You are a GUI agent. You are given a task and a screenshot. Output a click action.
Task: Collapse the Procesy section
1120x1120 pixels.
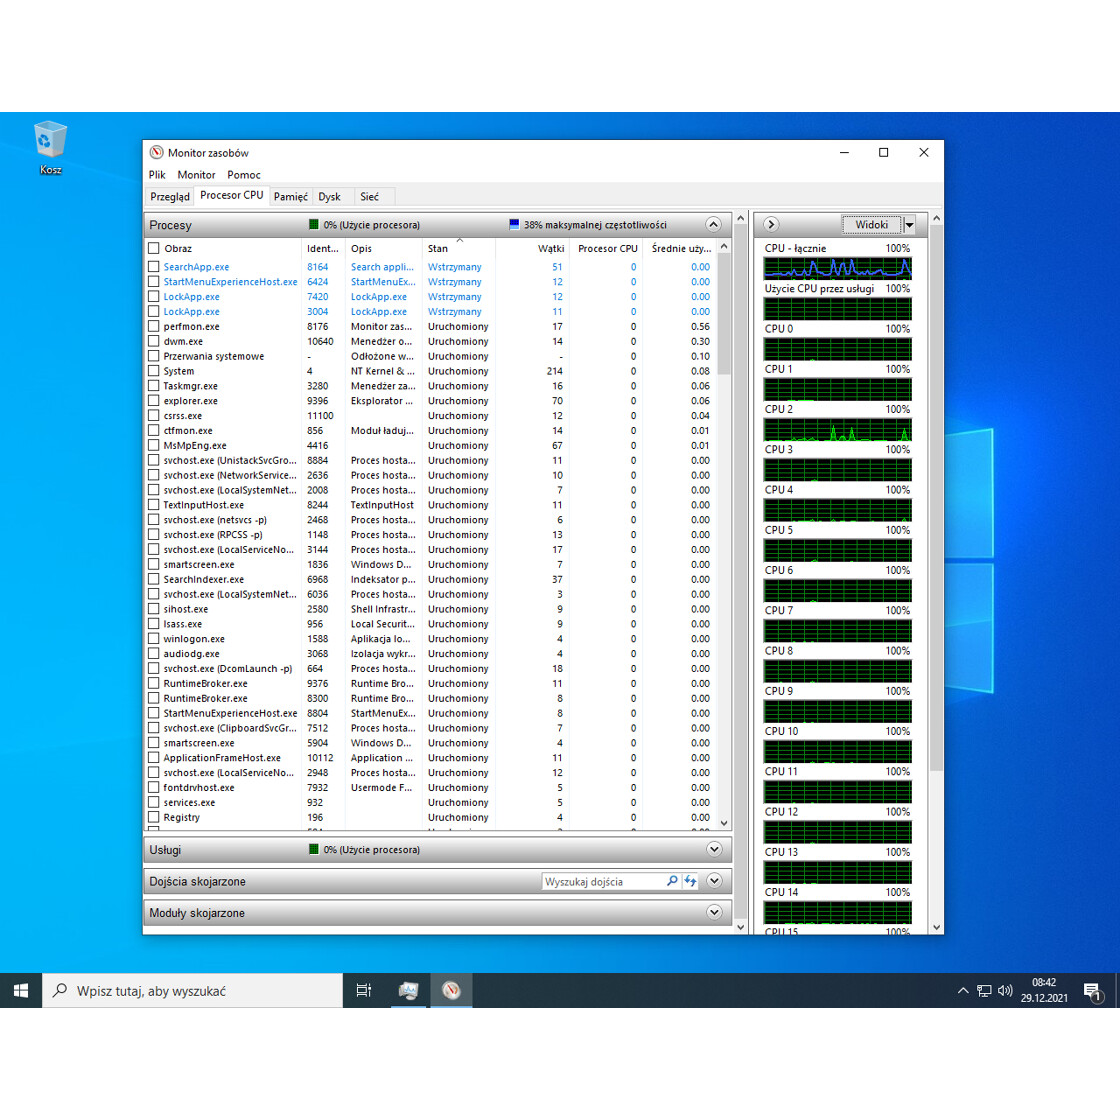point(713,224)
